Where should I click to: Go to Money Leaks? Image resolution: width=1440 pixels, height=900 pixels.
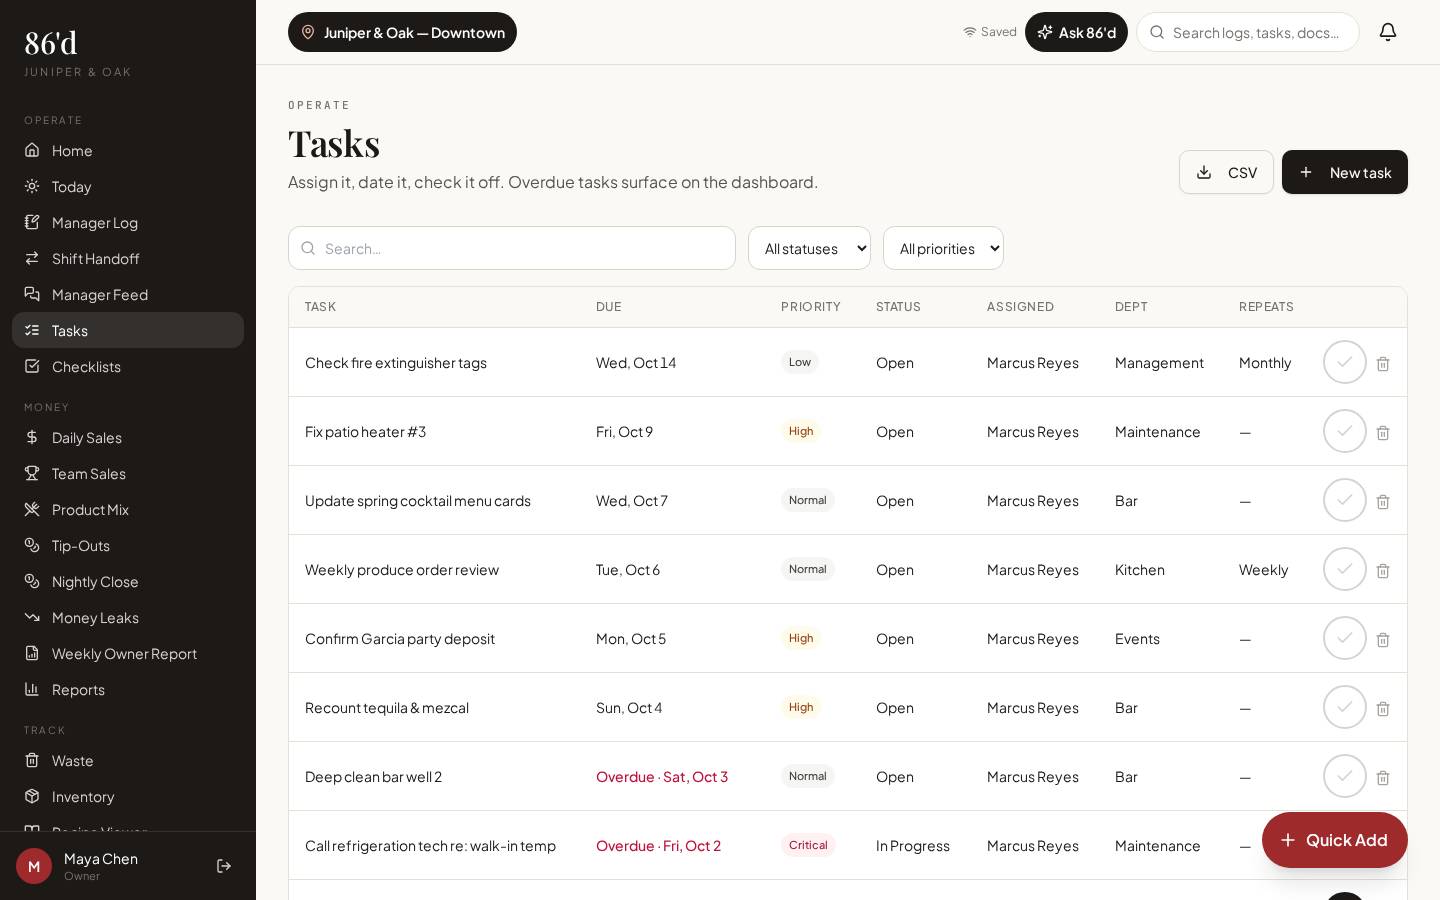pos(128,617)
